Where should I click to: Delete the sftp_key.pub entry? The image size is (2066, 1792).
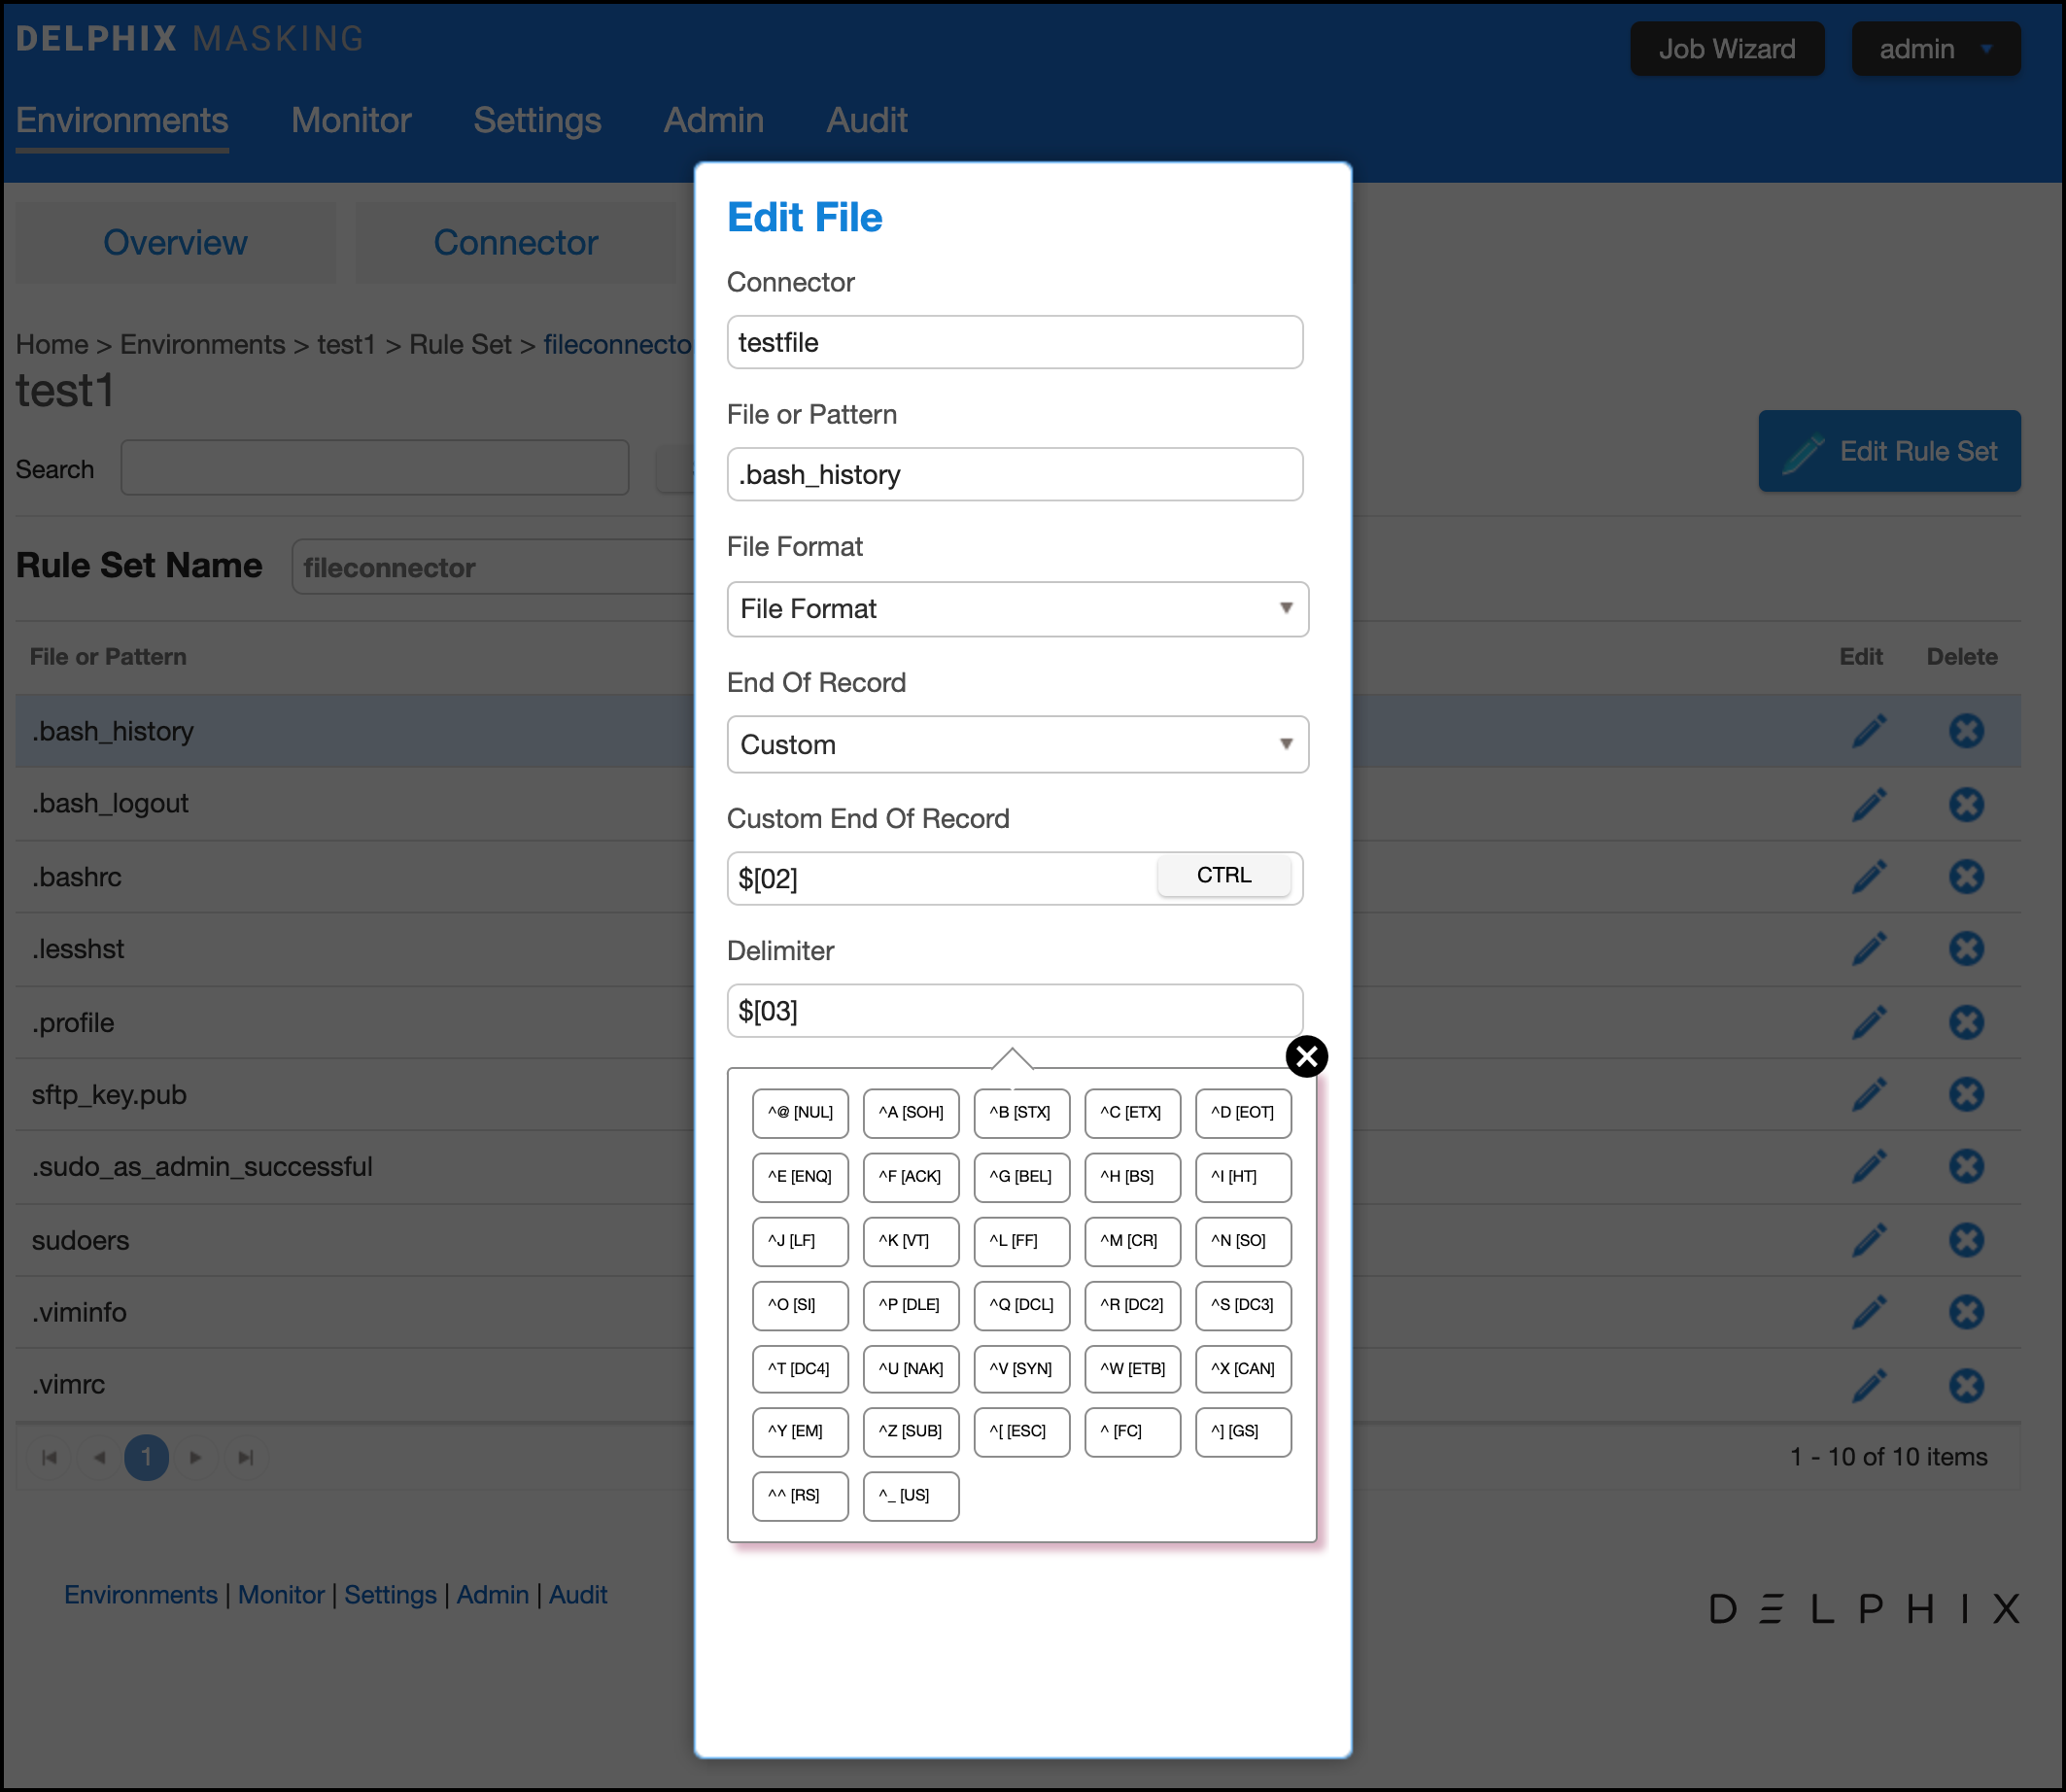click(1965, 1094)
